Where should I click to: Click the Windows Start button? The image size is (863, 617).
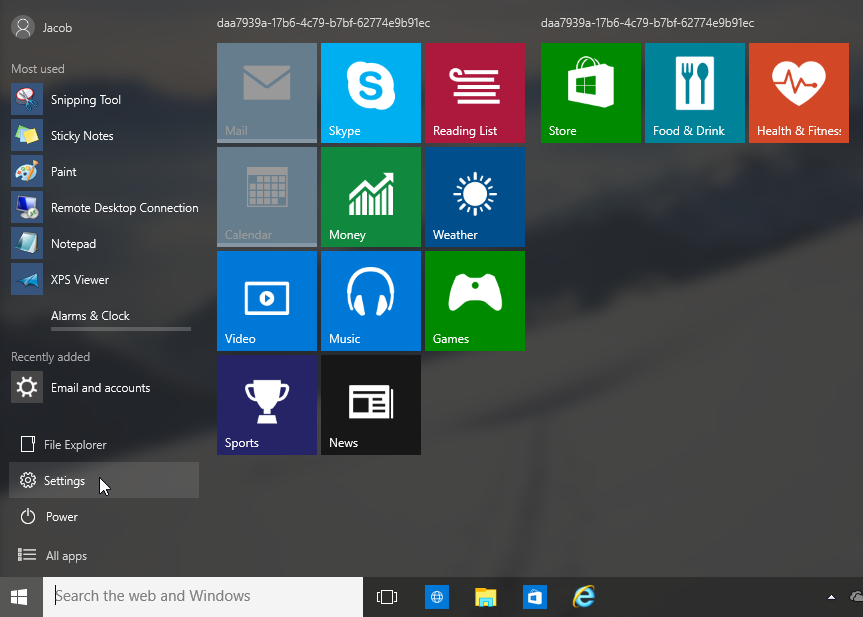click(x=19, y=597)
